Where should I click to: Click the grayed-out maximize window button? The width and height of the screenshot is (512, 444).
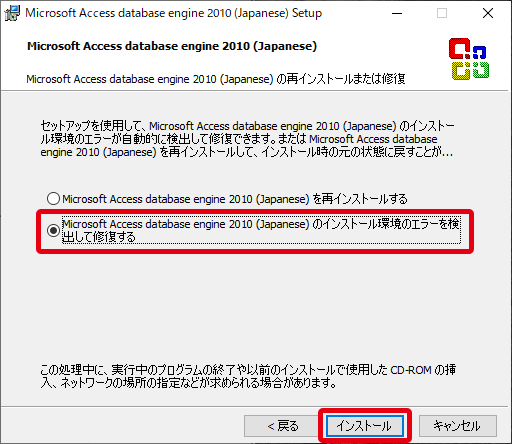tap(442, 13)
